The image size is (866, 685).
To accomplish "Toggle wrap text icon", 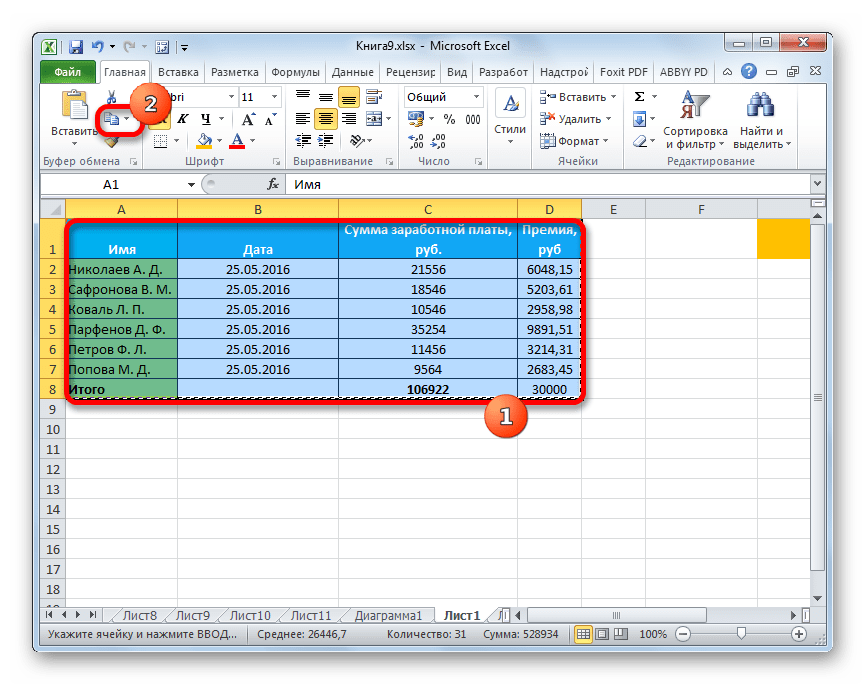I will 374,97.
